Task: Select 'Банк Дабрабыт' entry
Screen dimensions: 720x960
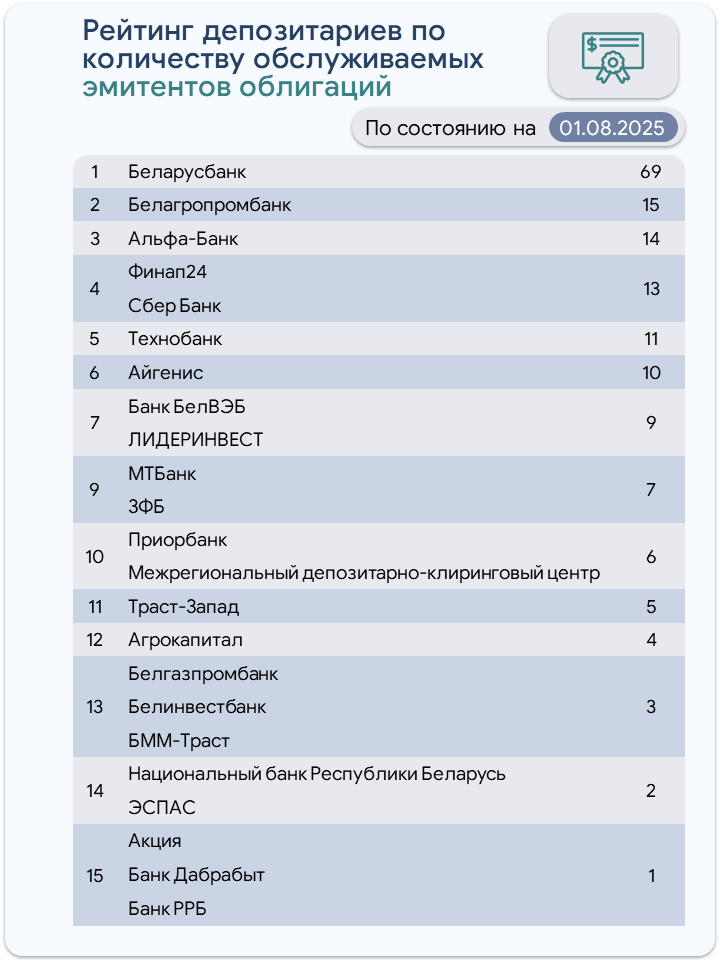Action: coord(197,875)
